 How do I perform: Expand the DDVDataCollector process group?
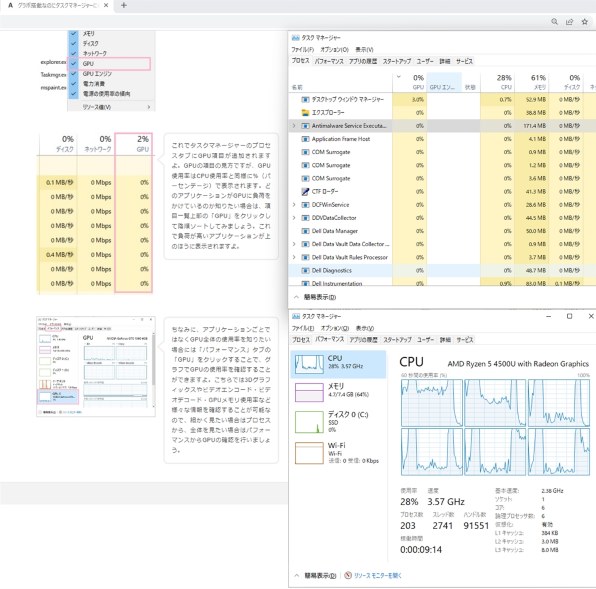[294, 218]
